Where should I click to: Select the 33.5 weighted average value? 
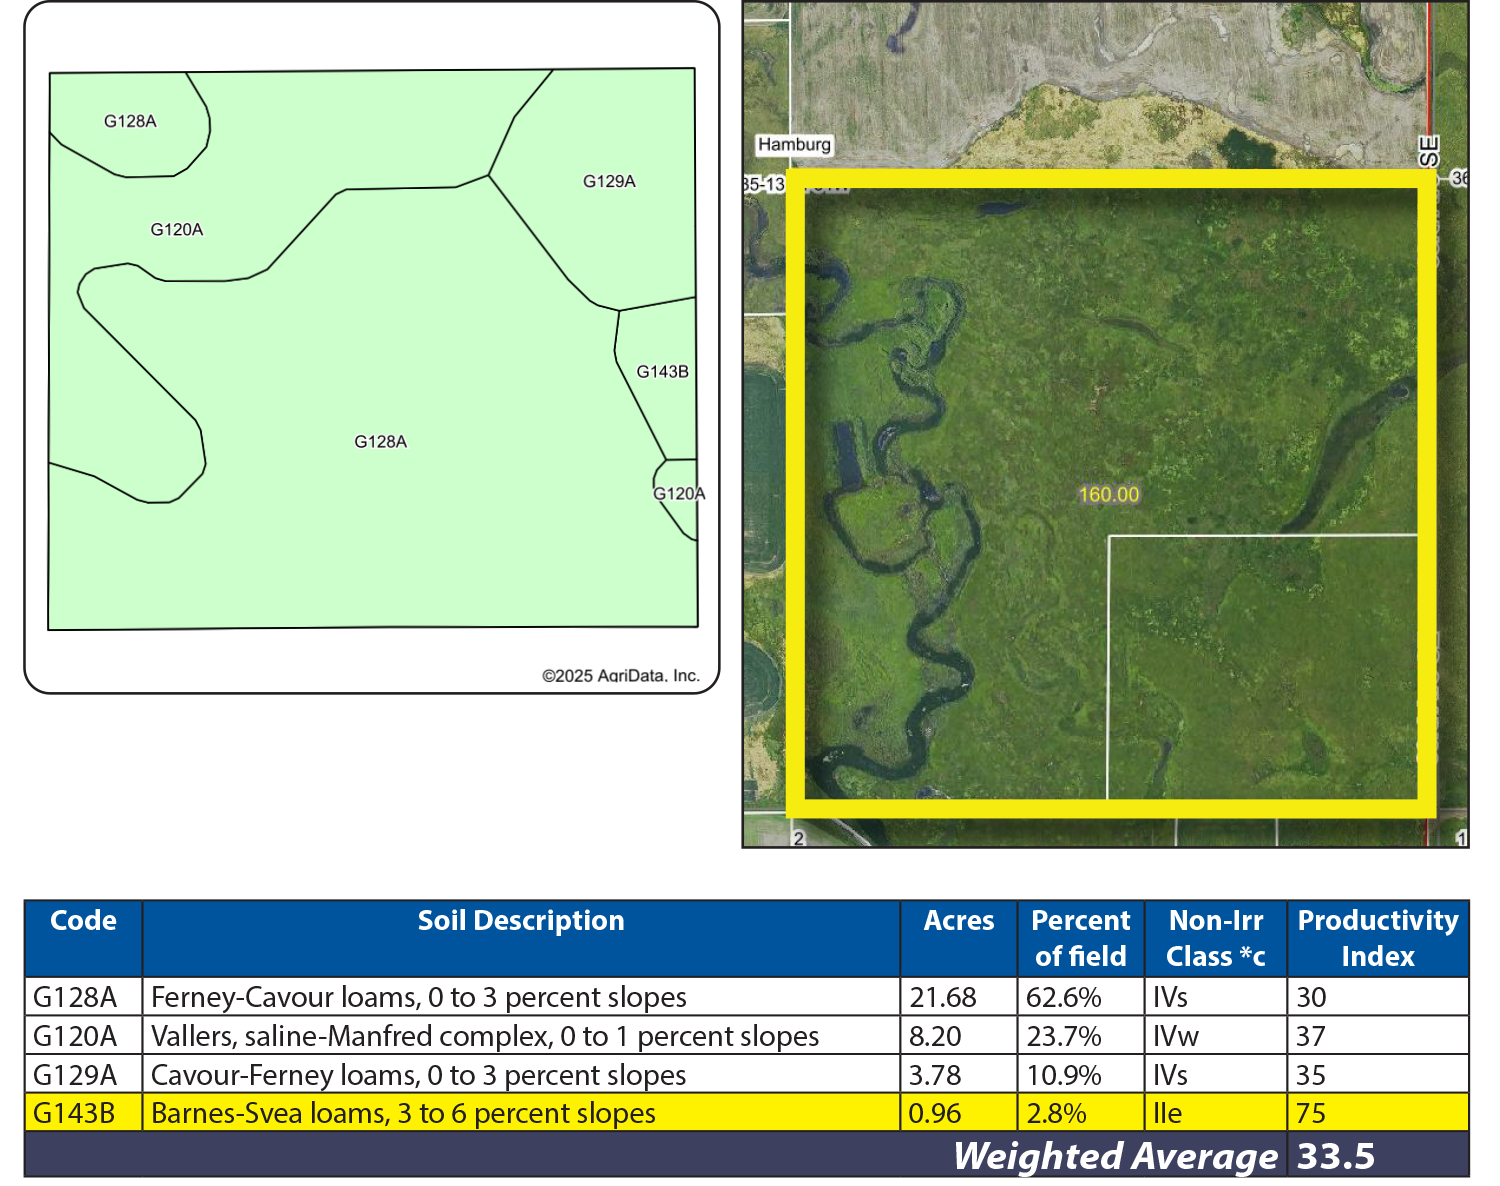click(1335, 1156)
